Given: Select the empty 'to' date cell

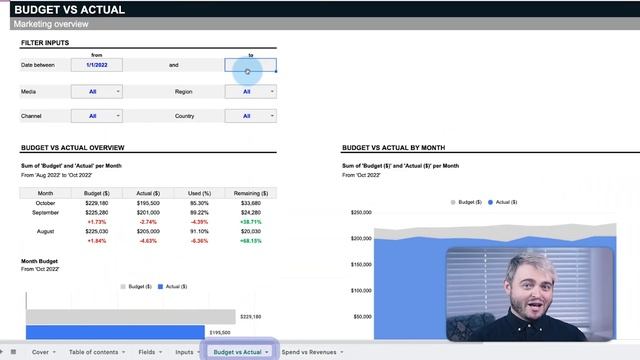Looking at the screenshot, I should click(x=251, y=65).
